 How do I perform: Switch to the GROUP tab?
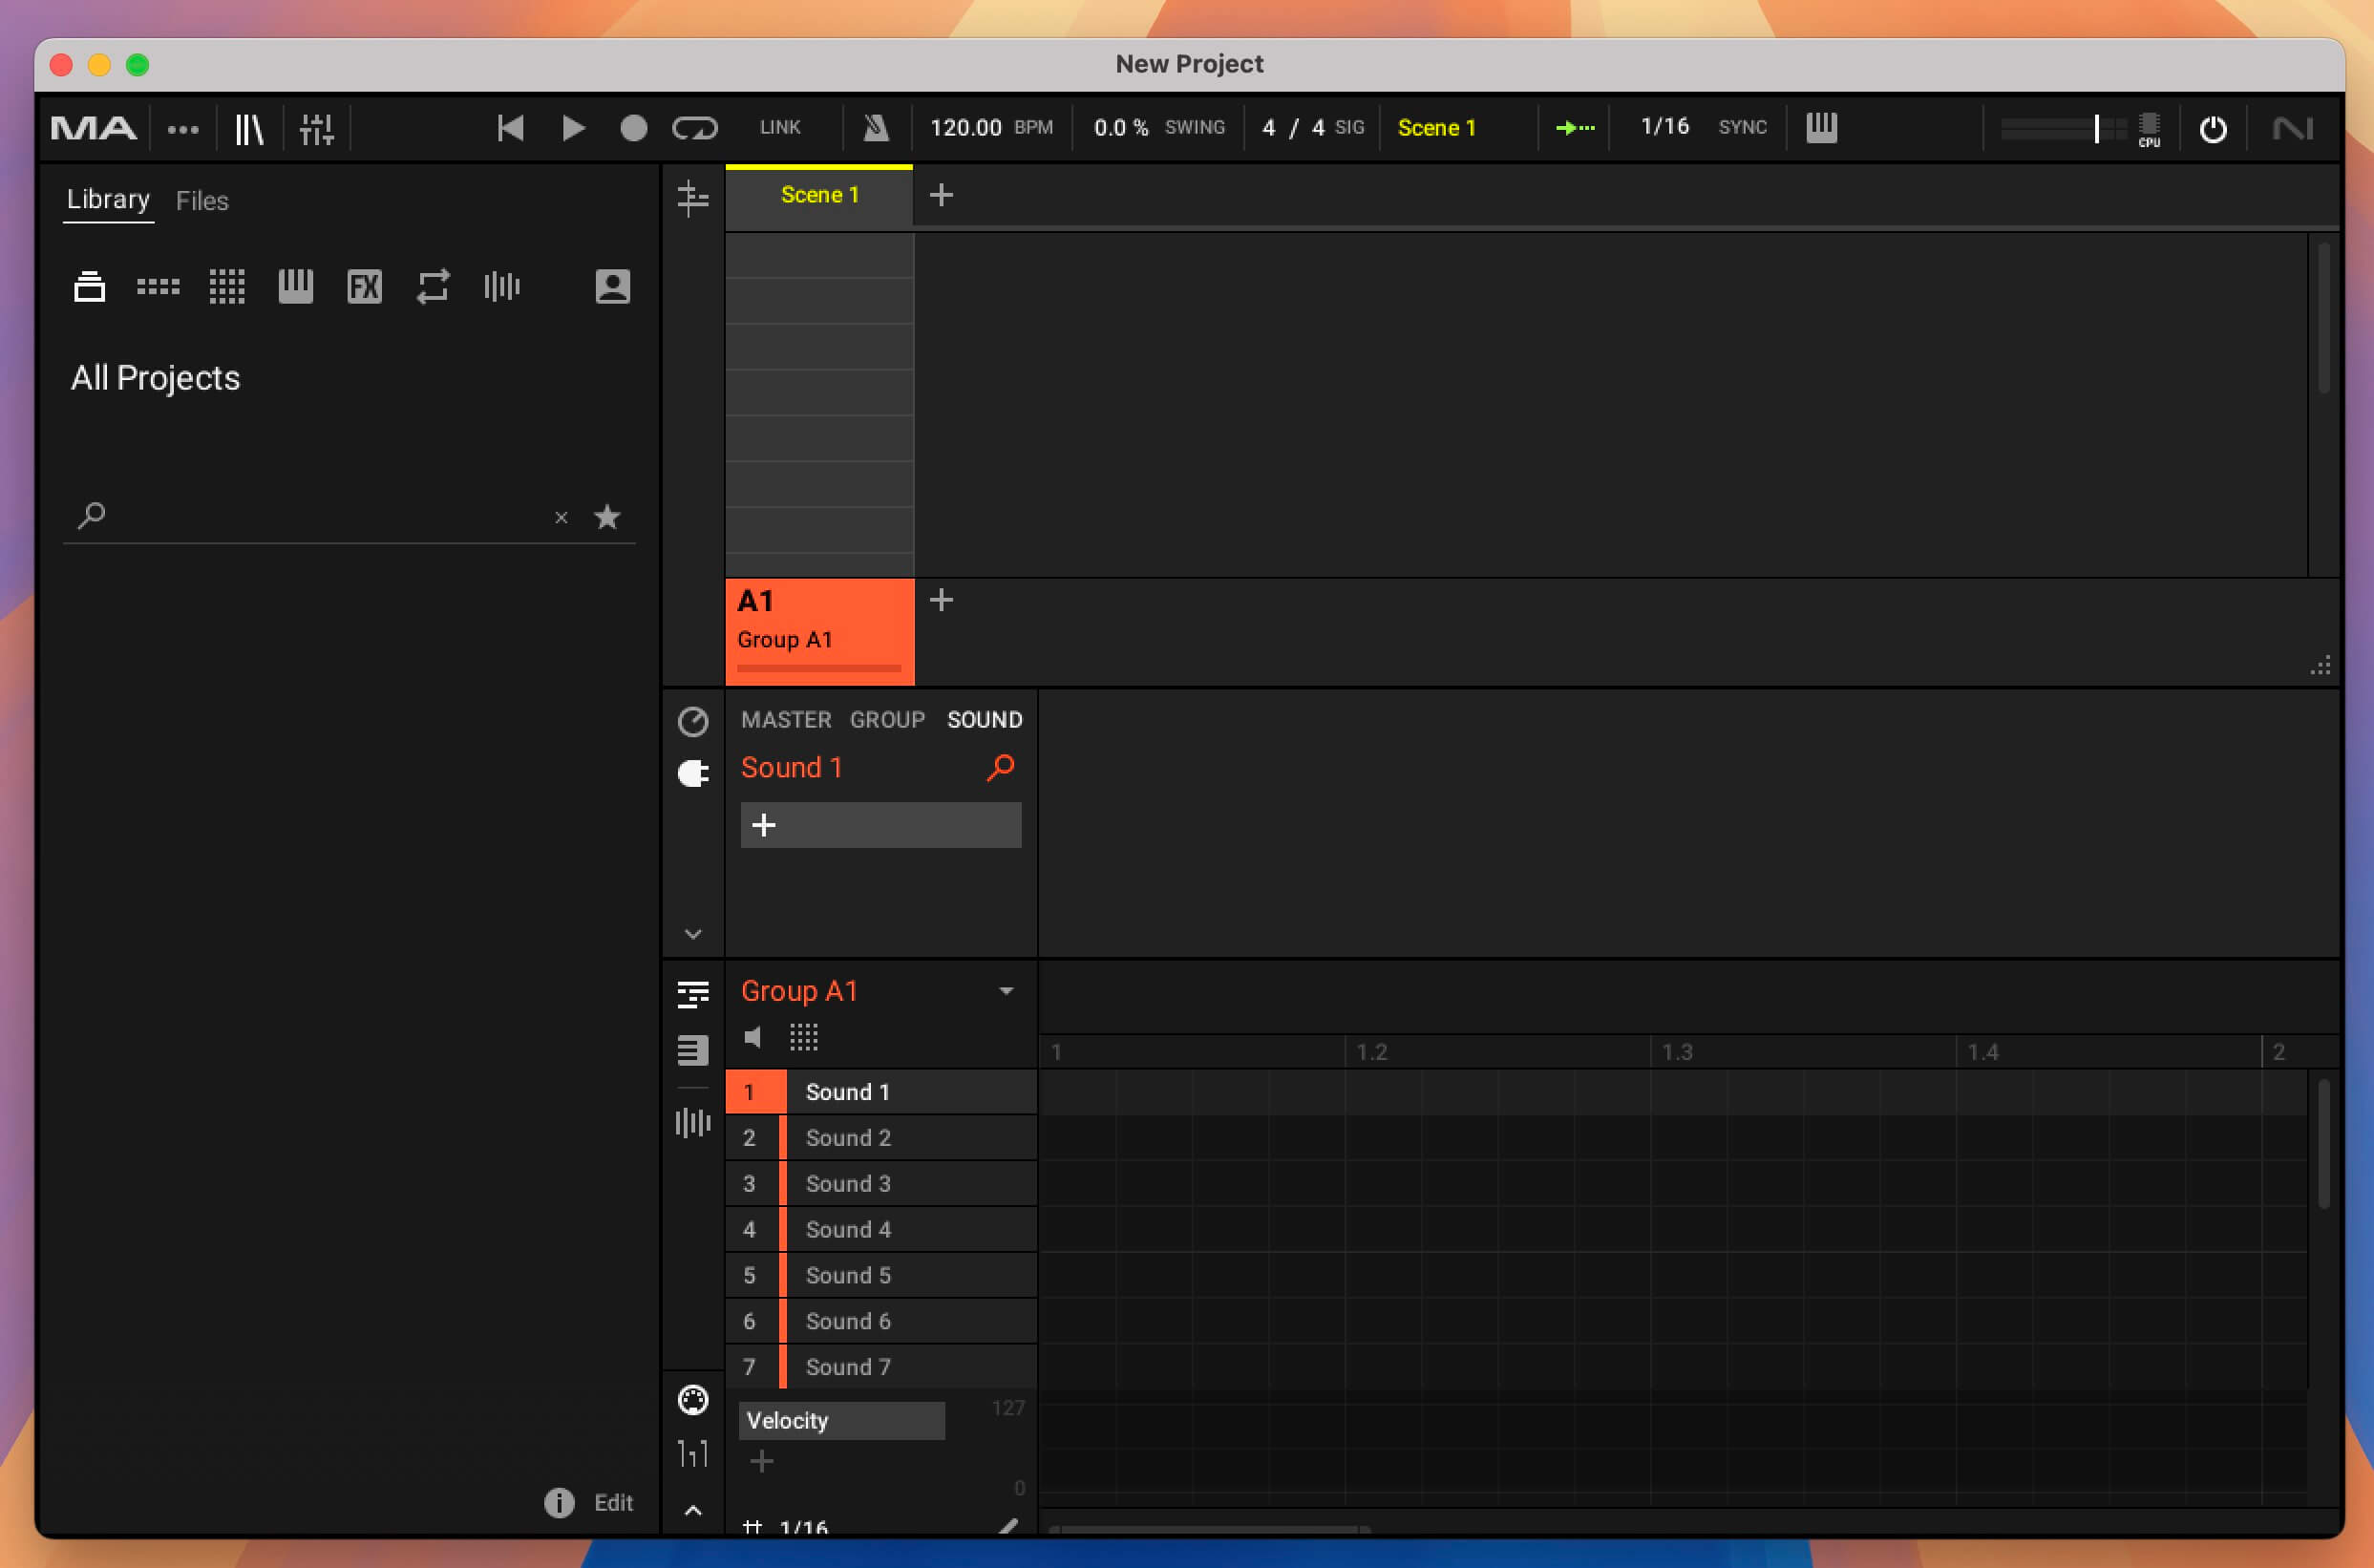pyautogui.click(x=885, y=719)
